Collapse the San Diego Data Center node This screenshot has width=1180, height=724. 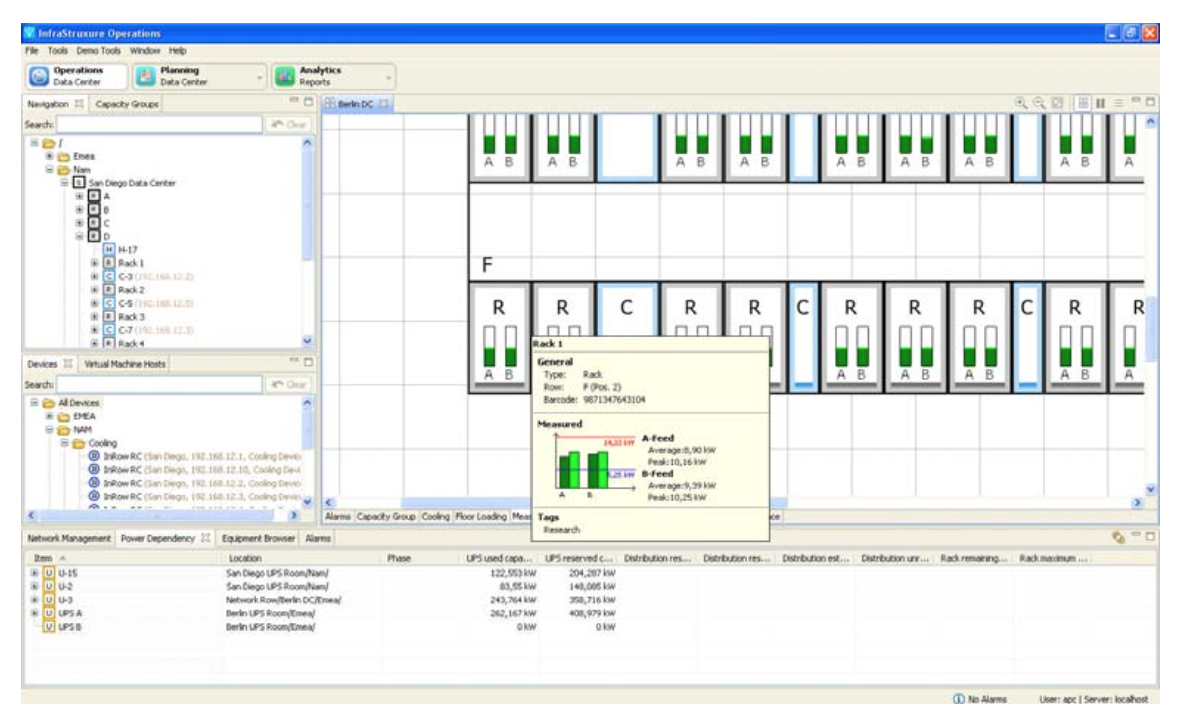(x=64, y=183)
